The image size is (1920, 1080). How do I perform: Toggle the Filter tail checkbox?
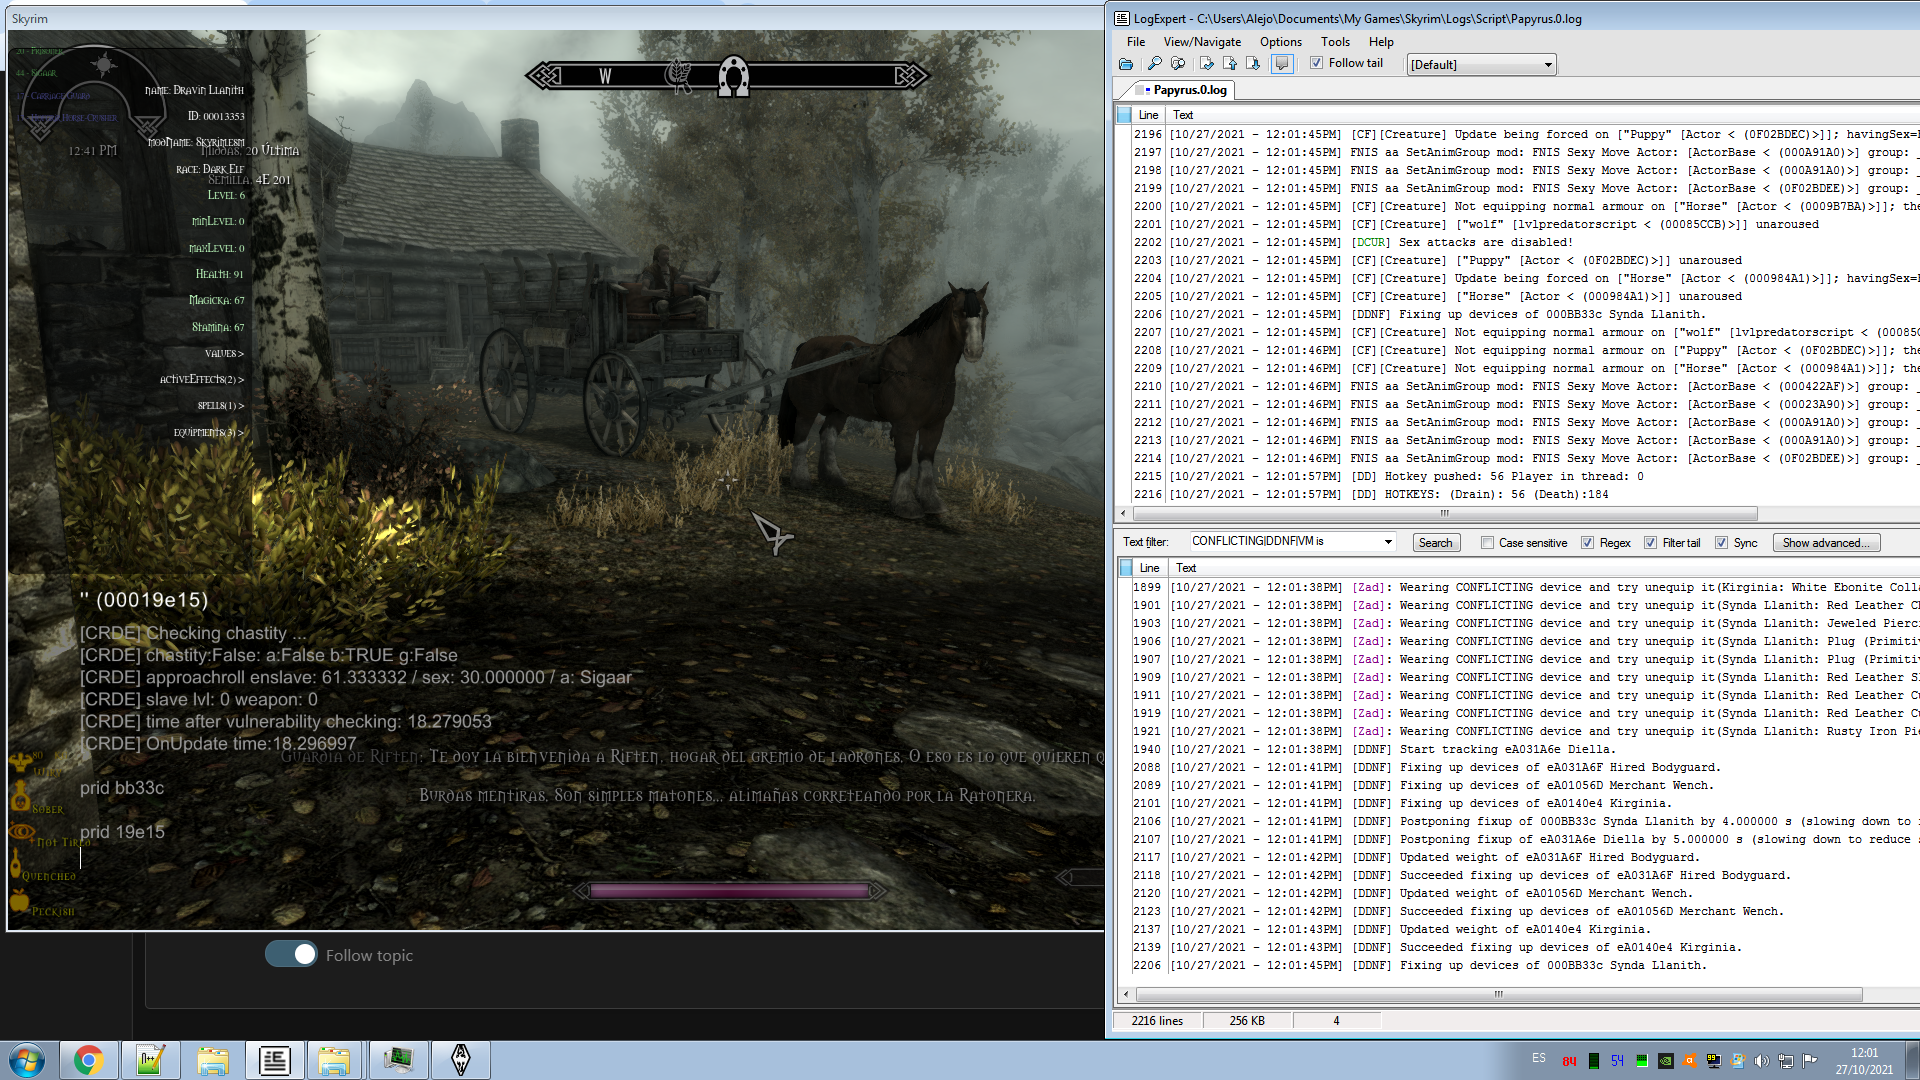1651,543
